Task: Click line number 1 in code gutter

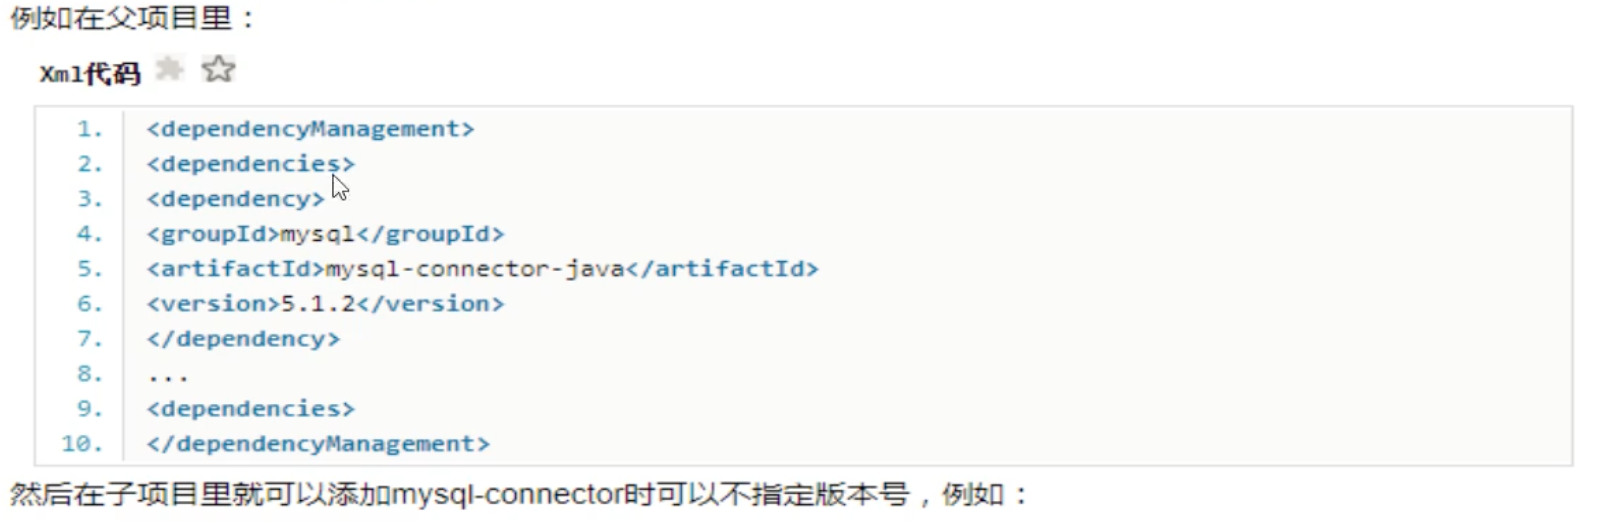Action: click(90, 129)
